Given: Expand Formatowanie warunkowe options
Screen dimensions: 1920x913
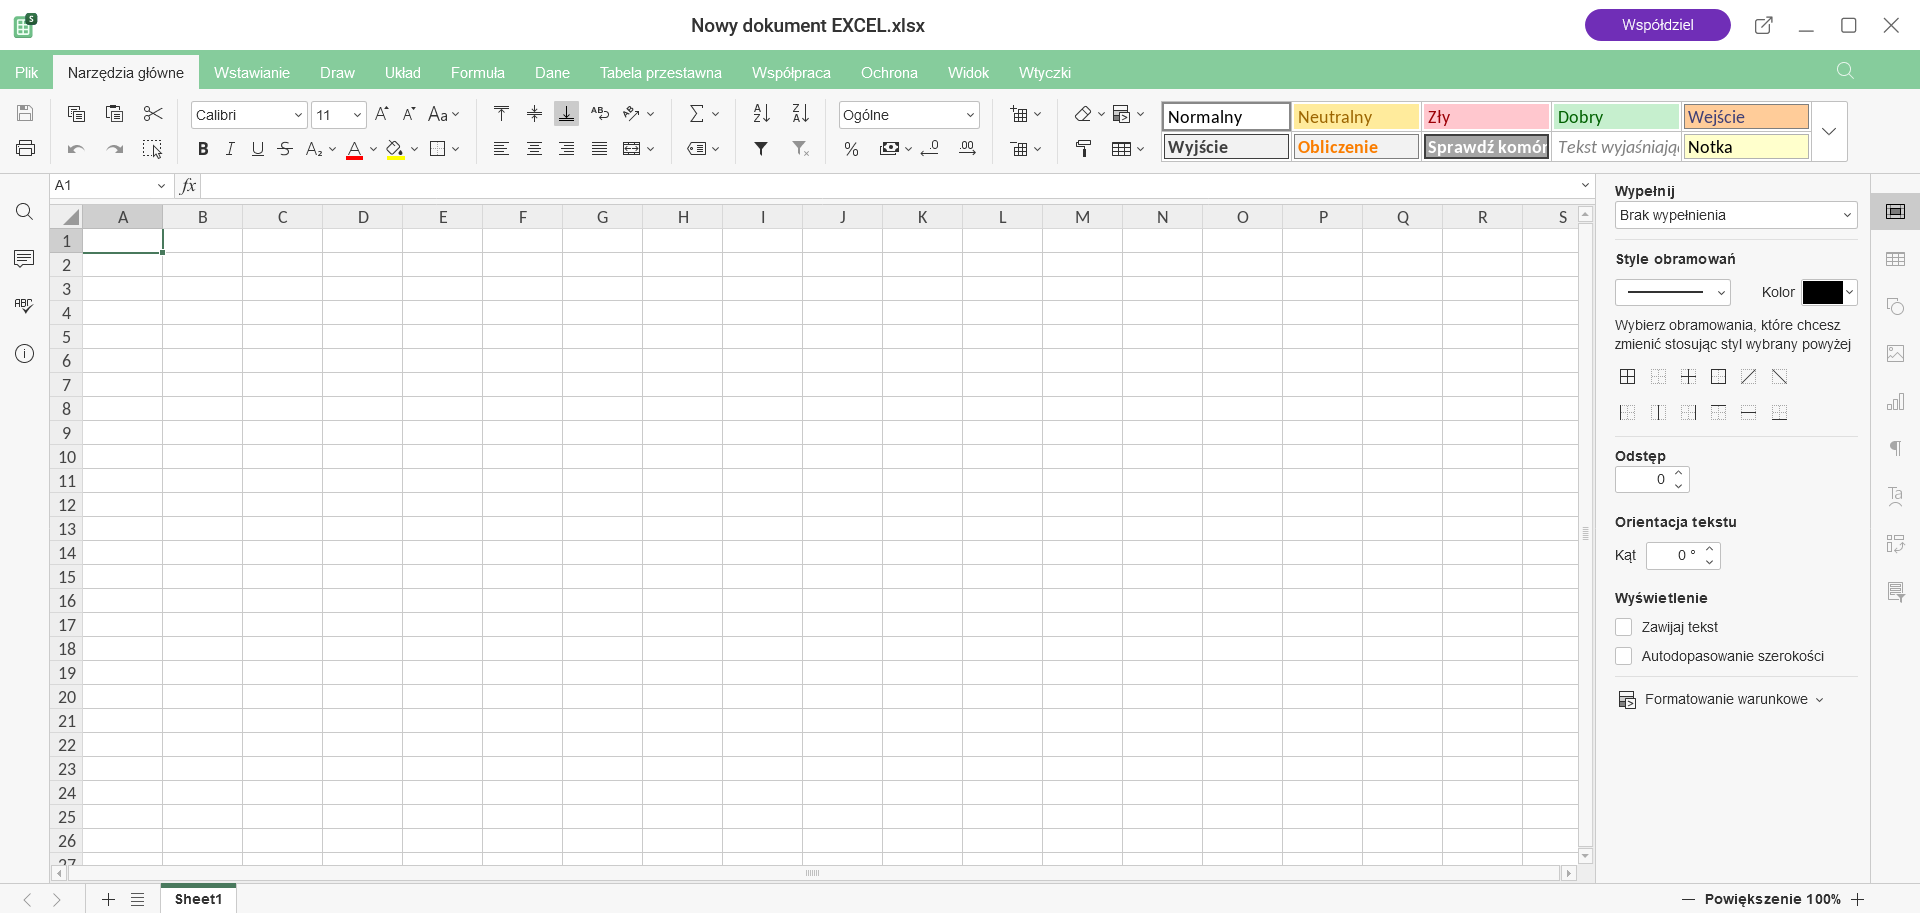Looking at the screenshot, I should [x=1722, y=699].
